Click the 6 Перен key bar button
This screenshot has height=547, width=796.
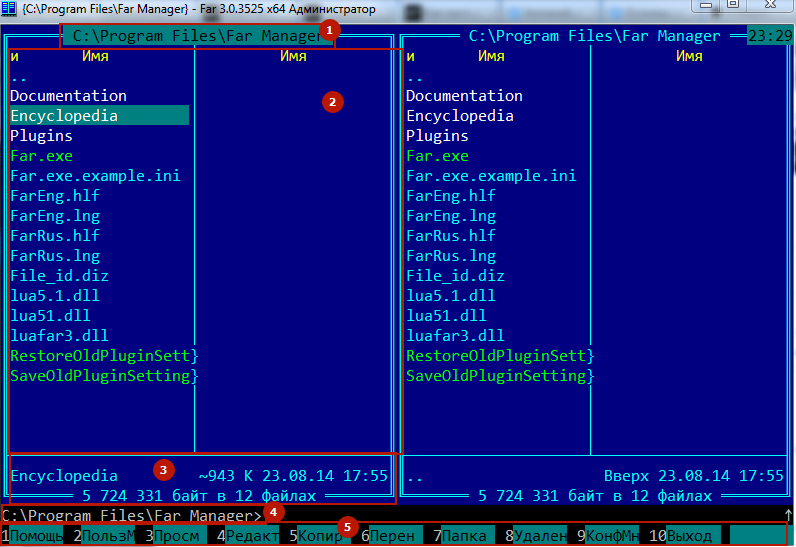[x=391, y=535]
